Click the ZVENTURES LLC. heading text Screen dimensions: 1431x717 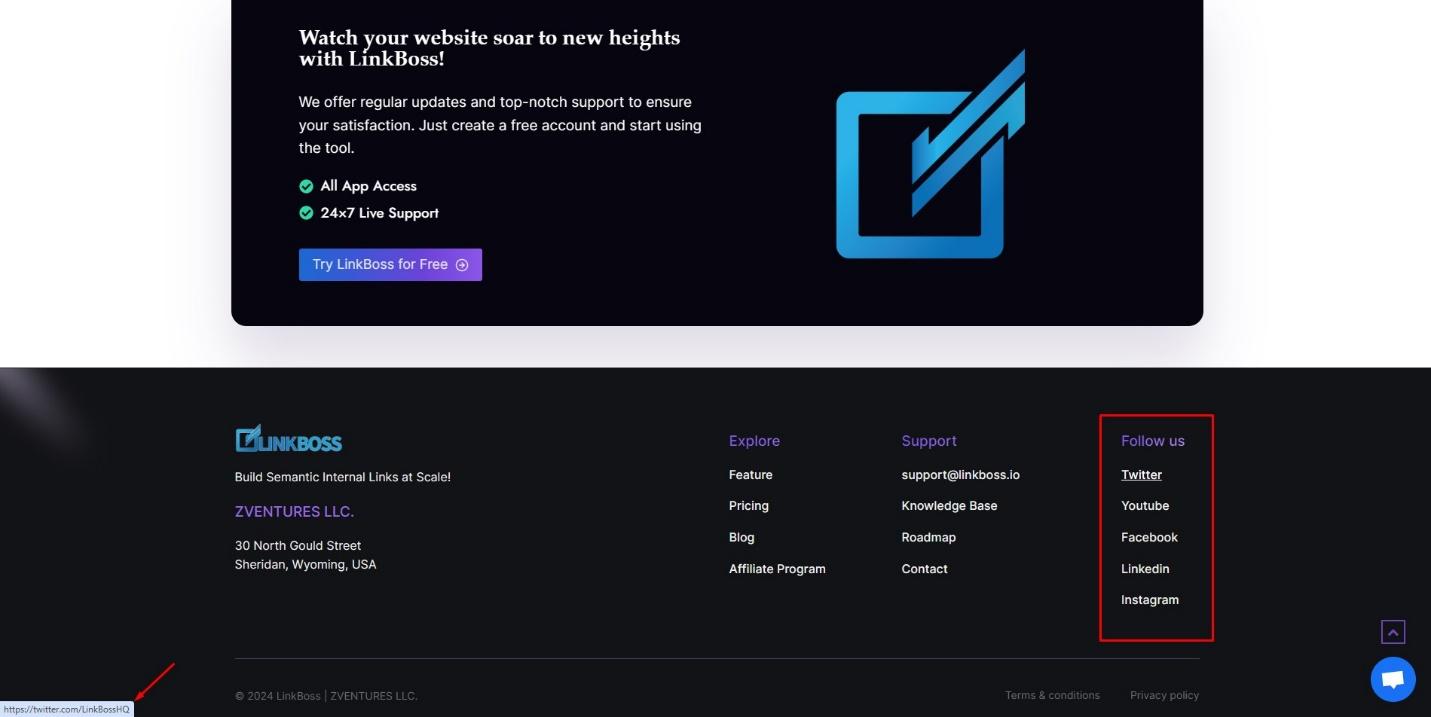[x=294, y=512]
